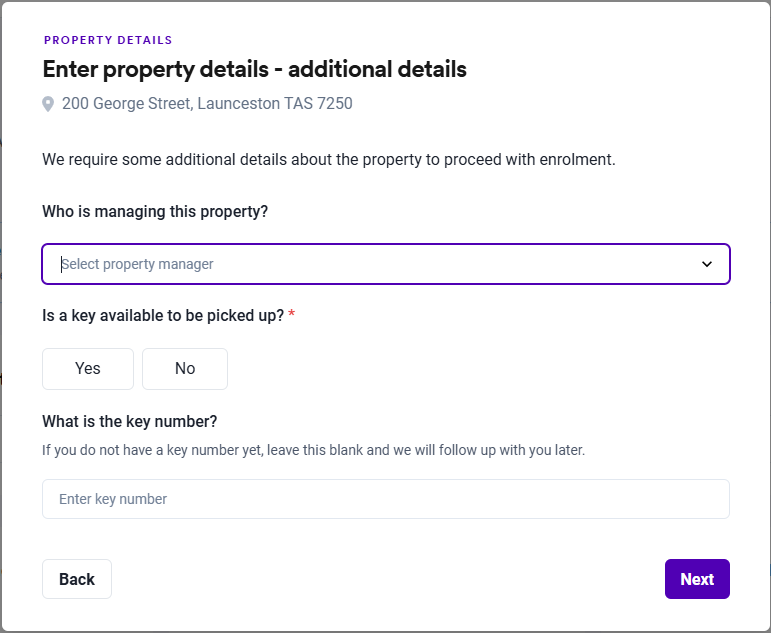Focus the Select property manager combo box
The height and width of the screenshot is (633, 771).
click(370, 264)
